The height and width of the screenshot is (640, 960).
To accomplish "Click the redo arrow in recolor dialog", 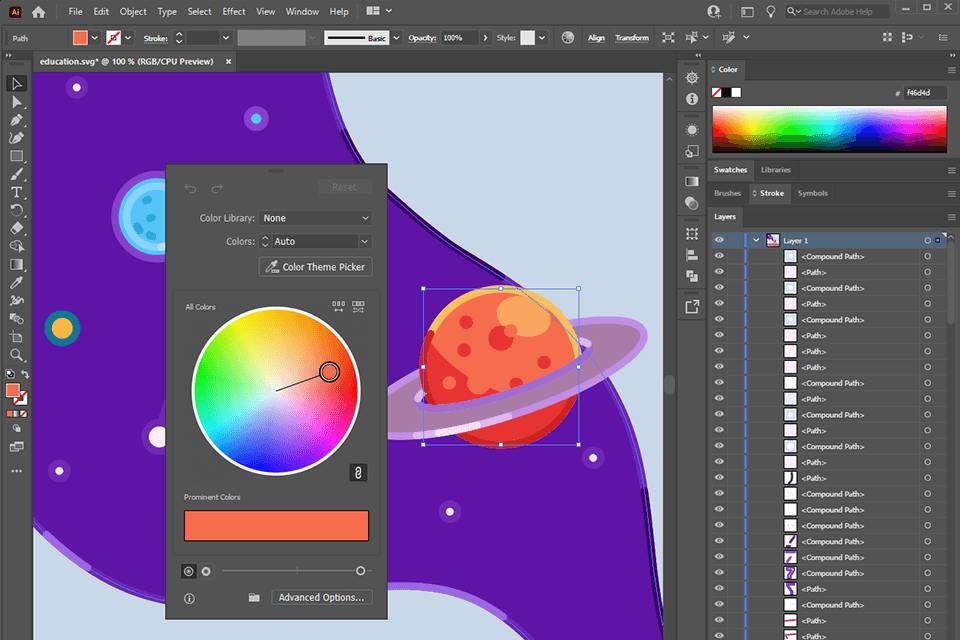I will (217, 189).
